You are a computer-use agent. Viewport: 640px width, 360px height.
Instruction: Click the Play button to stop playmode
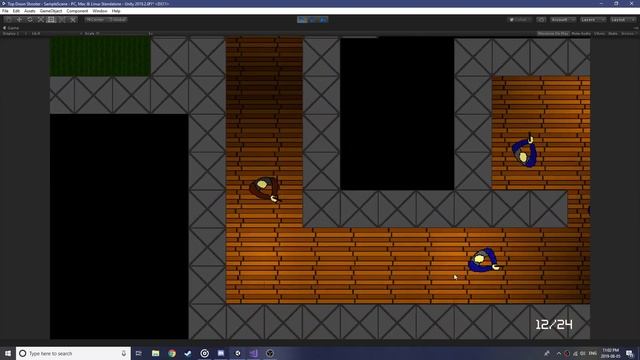pyautogui.click(x=302, y=20)
